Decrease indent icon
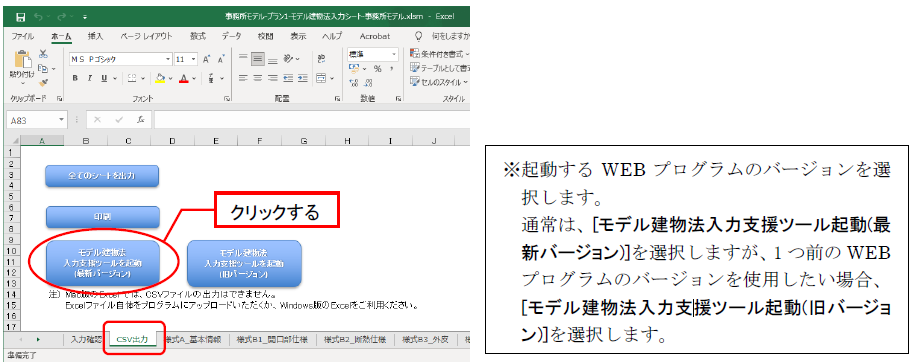Screen dimensions: 915x364 [288, 78]
